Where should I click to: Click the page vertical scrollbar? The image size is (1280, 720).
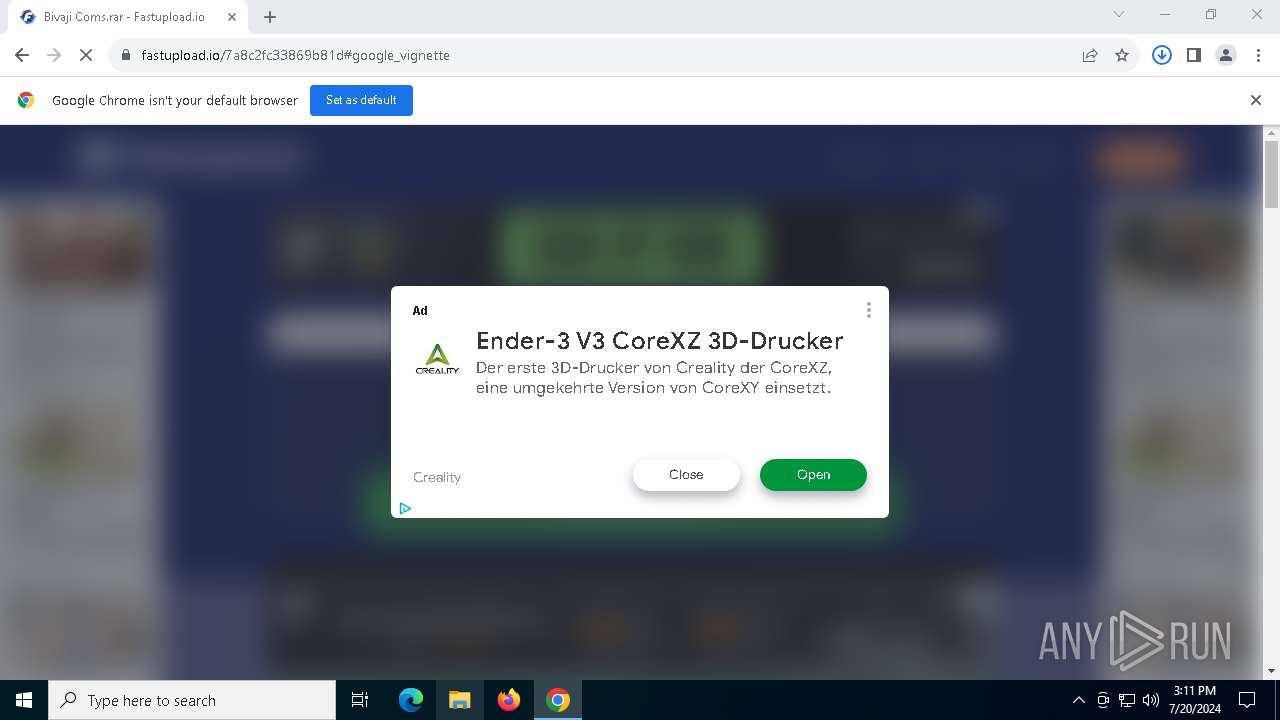(1271, 175)
